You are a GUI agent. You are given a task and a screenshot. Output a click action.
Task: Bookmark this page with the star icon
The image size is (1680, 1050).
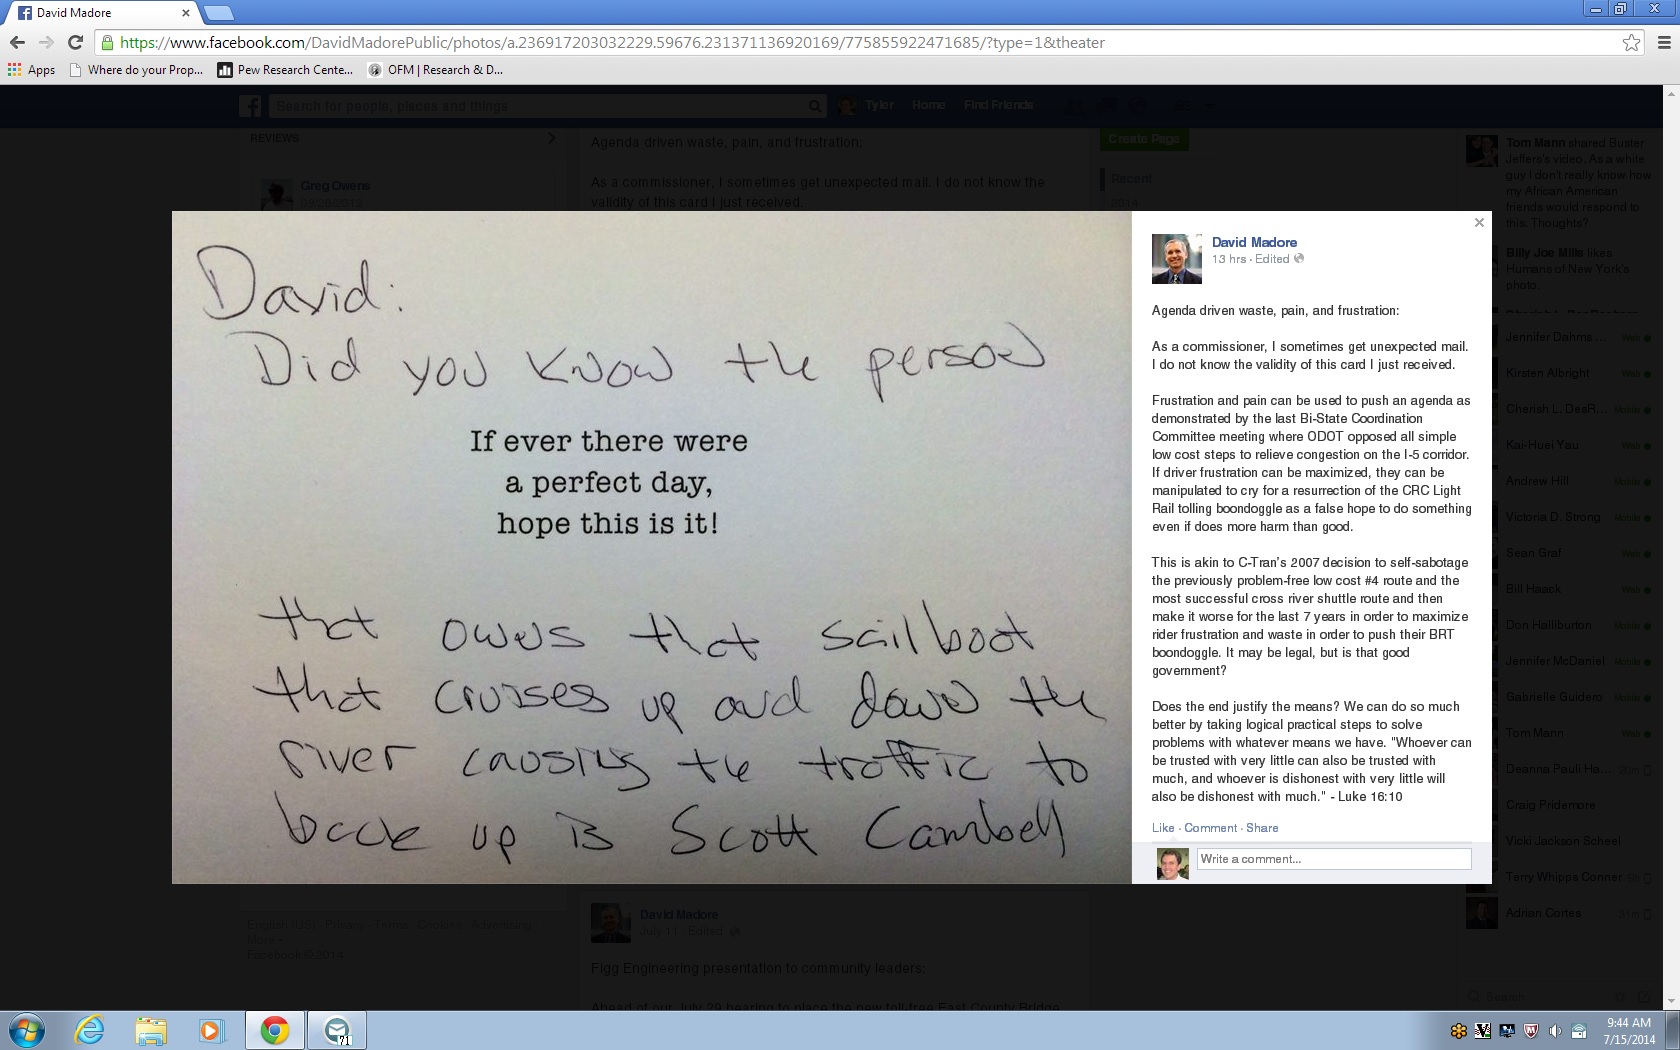click(x=1631, y=42)
